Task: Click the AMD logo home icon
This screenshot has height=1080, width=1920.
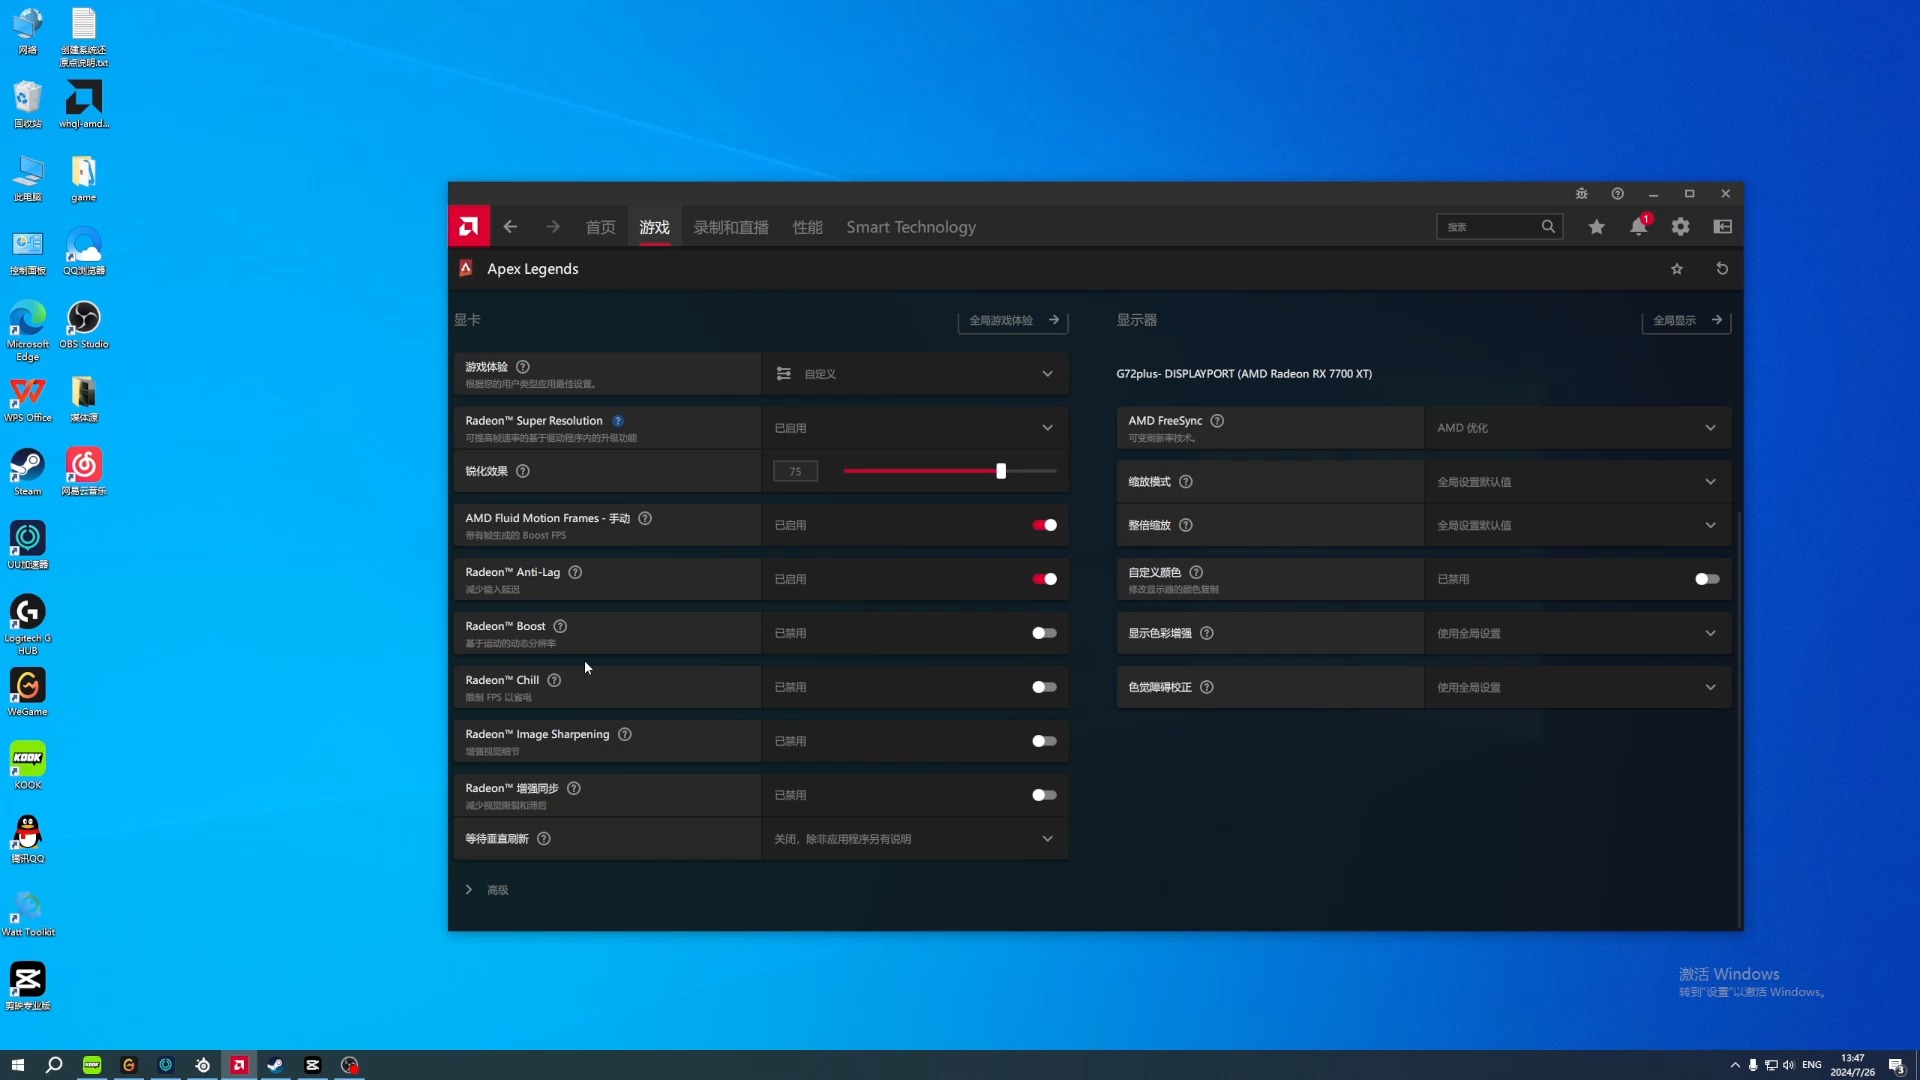Action: [x=469, y=227]
